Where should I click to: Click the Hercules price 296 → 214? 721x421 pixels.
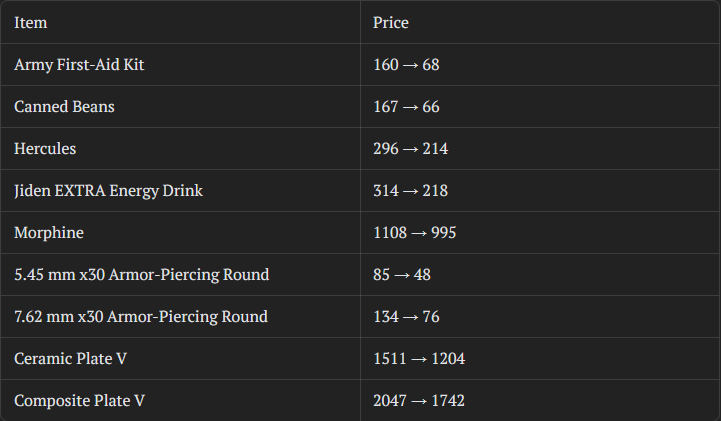pyautogui.click(x=410, y=148)
